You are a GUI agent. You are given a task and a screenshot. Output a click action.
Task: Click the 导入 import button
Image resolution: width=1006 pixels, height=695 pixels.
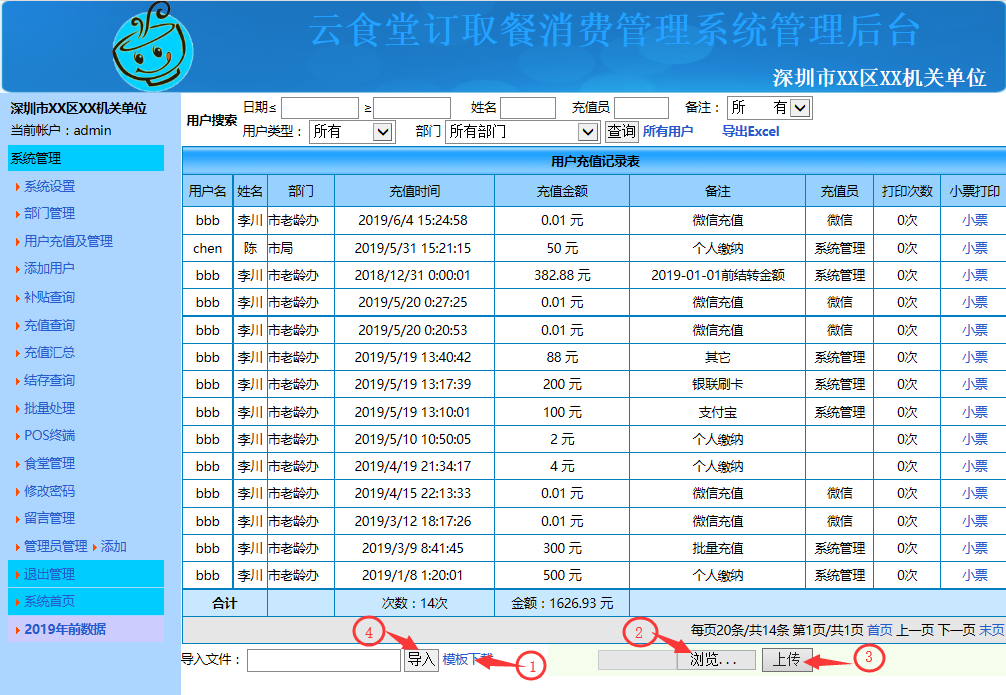[421, 660]
